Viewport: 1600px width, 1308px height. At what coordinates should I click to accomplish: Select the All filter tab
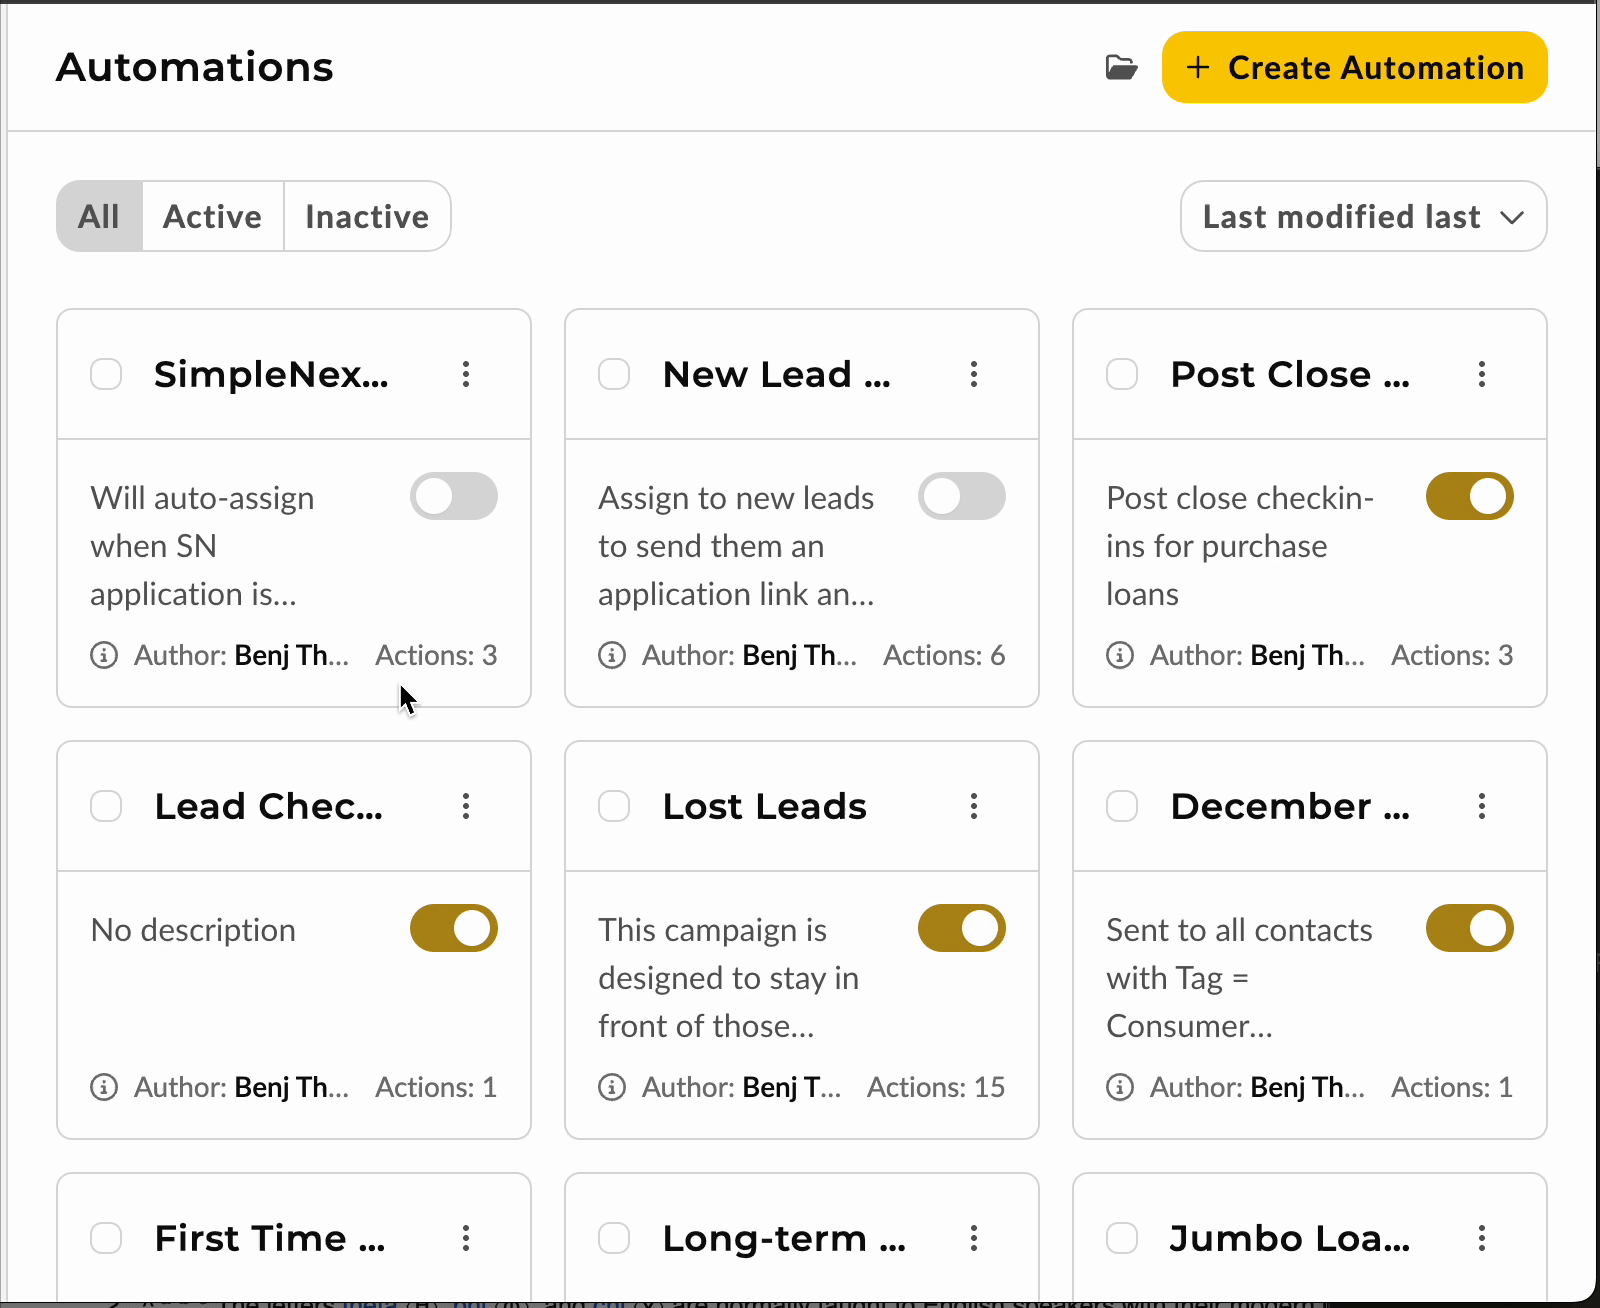click(99, 216)
